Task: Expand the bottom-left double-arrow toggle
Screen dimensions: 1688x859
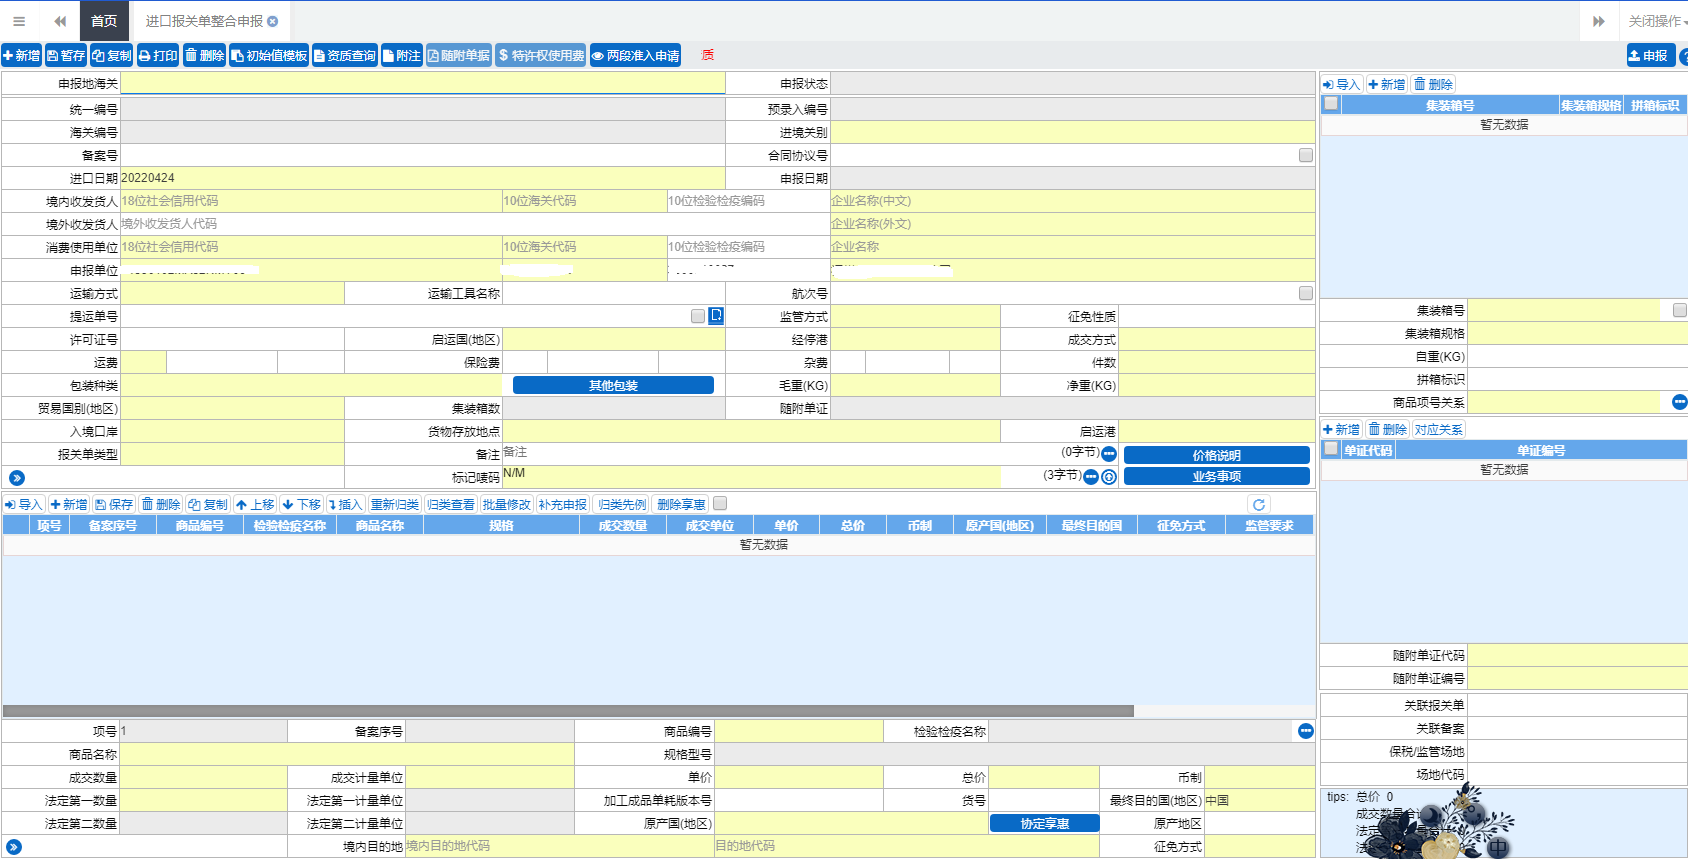Action: pyautogui.click(x=14, y=847)
